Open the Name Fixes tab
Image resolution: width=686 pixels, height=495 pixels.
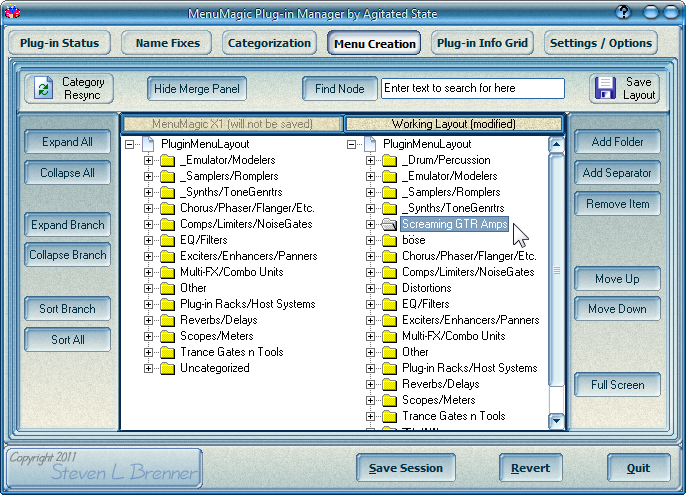[x=167, y=43]
